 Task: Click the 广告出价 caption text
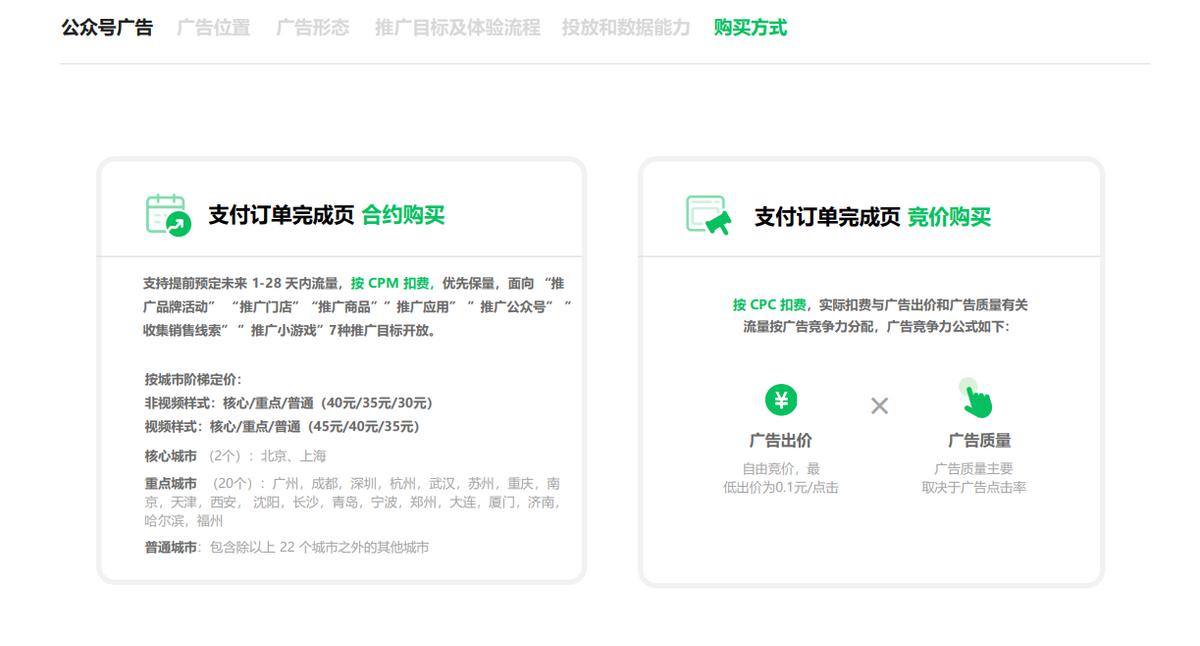[x=782, y=438]
